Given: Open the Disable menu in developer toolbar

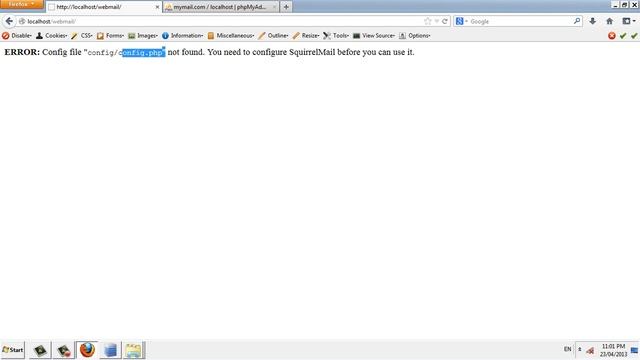Looking at the screenshot, I should pyautogui.click(x=17, y=36).
